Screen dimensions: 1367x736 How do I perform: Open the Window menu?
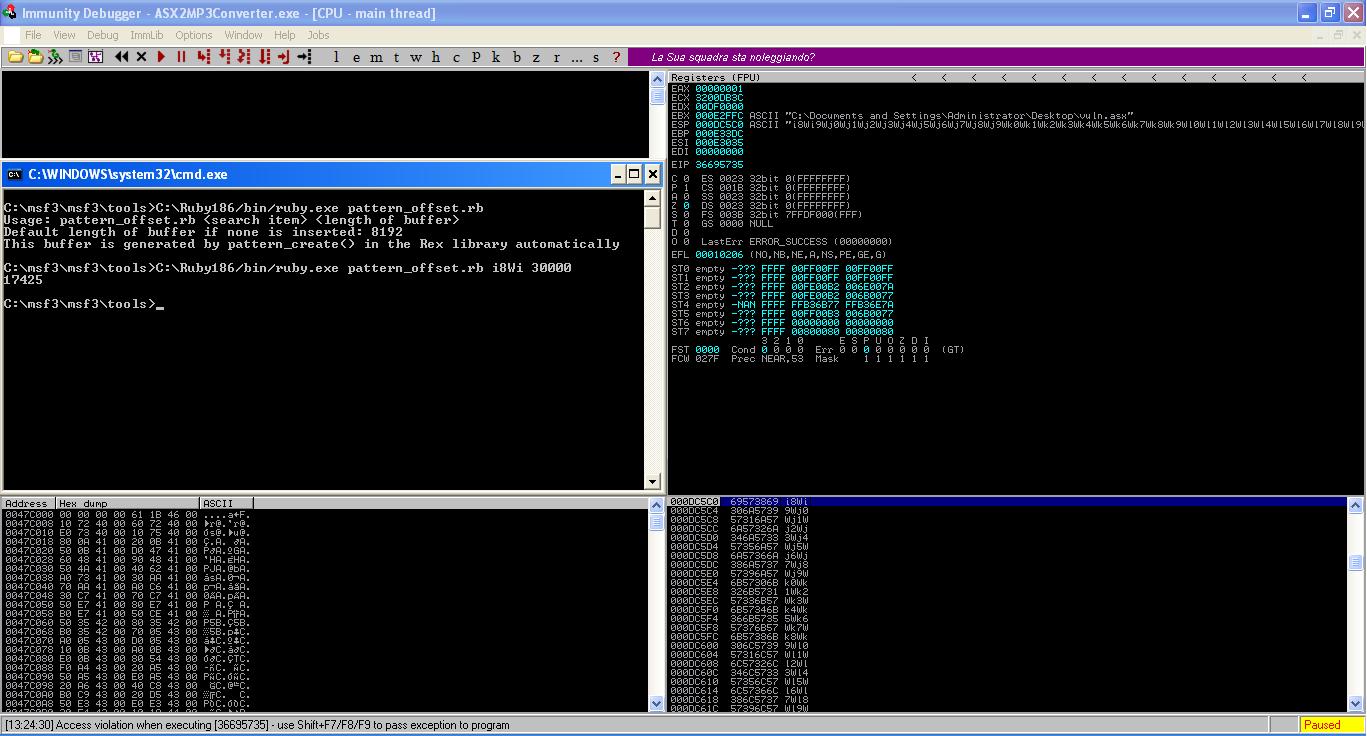coord(243,35)
